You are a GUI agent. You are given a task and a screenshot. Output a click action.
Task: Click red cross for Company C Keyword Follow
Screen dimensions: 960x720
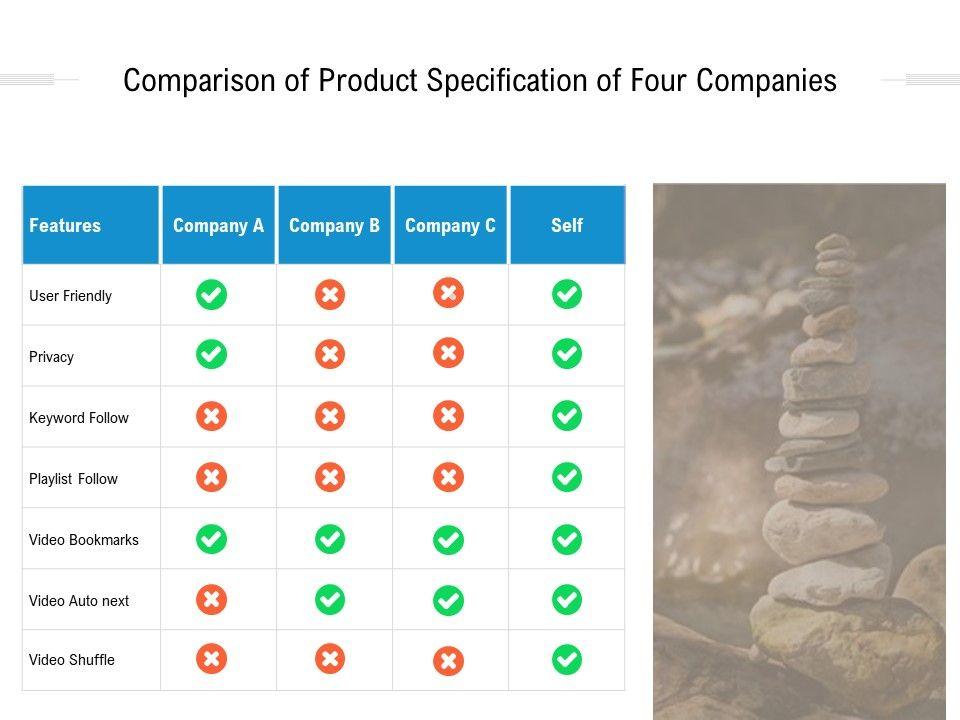(x=448, y=415)
